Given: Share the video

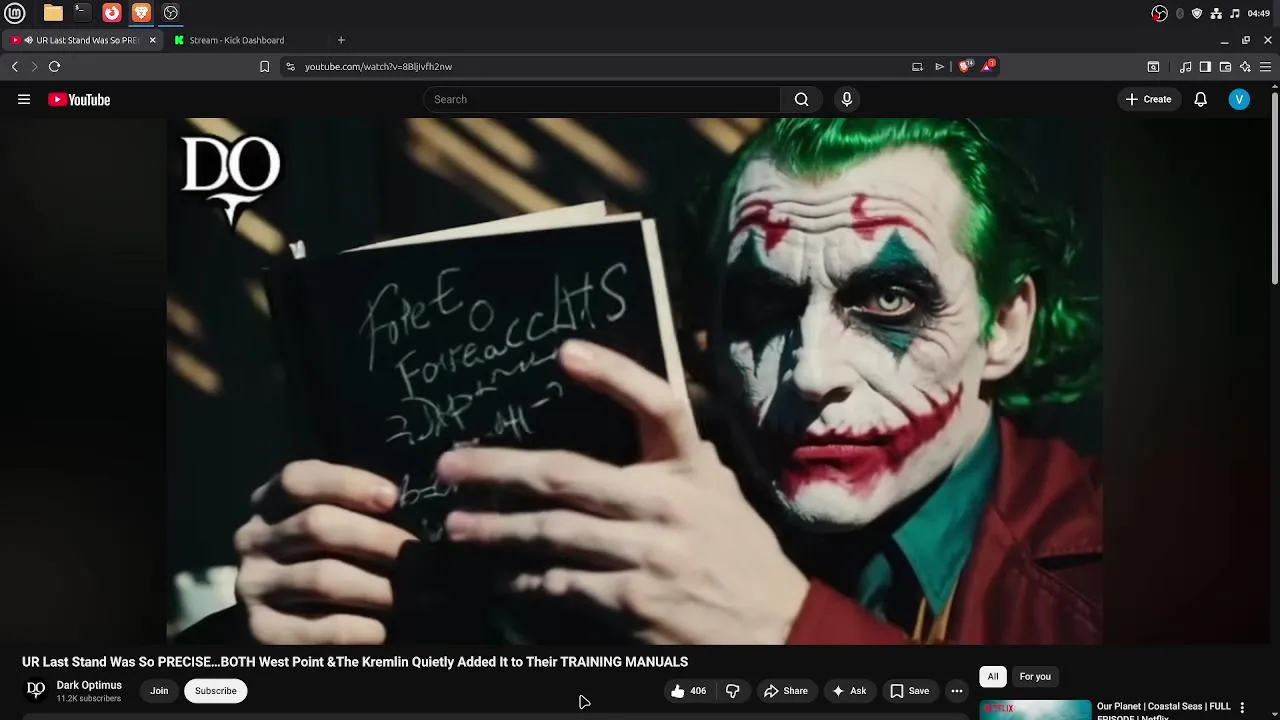Looking at the screenshot, I should click(785, 691).
